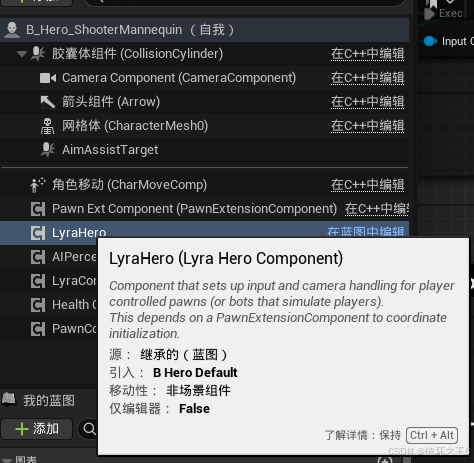This screenshot has height=463, width=474.
Task: Select the AIPerce component row
Action: (x=49, y=257)
